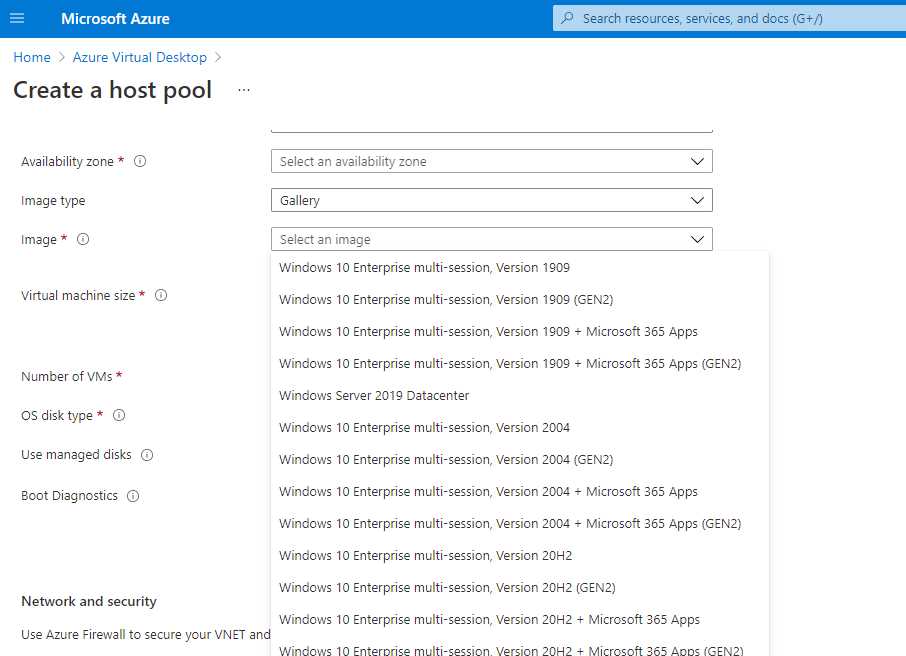This screenshot has height=656, width=906.
Task: Select Windows 10 multi-session Version 2004 (GEN2)
Action: [x=520, y=459]
